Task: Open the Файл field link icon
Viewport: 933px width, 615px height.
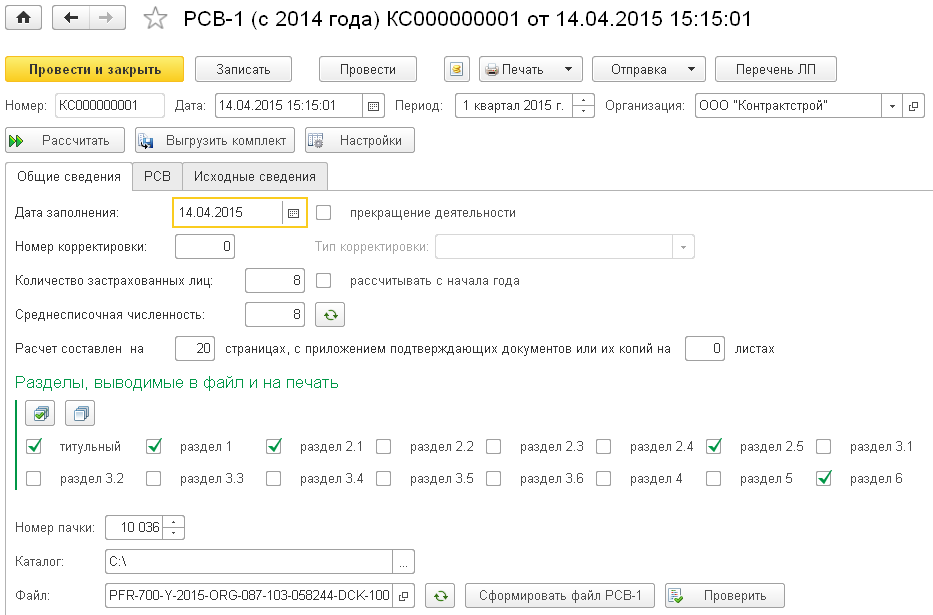Action: (x=403, y=595)
